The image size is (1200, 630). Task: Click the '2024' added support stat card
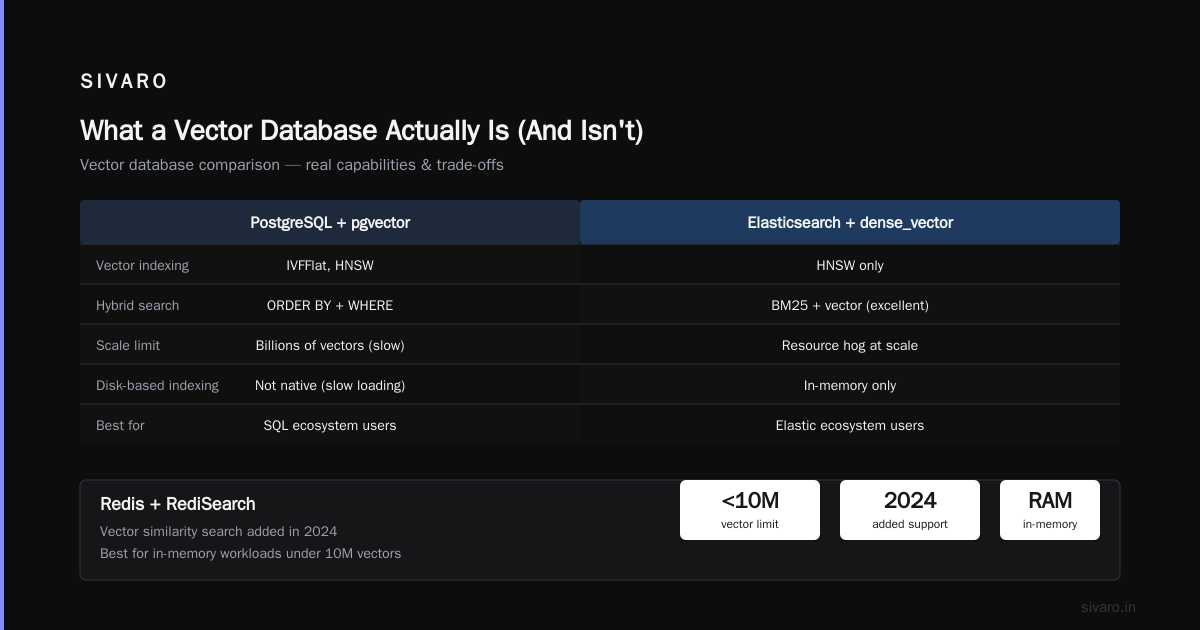tap(910, 510)
